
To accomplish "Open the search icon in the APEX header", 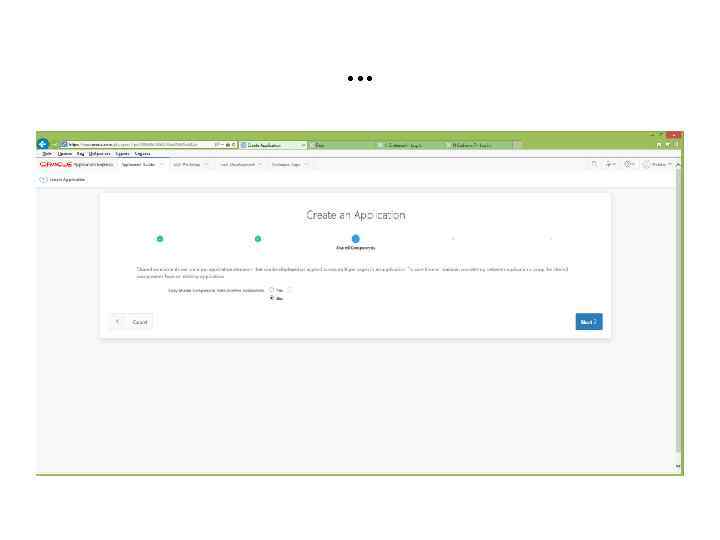I will pos(594,164).
